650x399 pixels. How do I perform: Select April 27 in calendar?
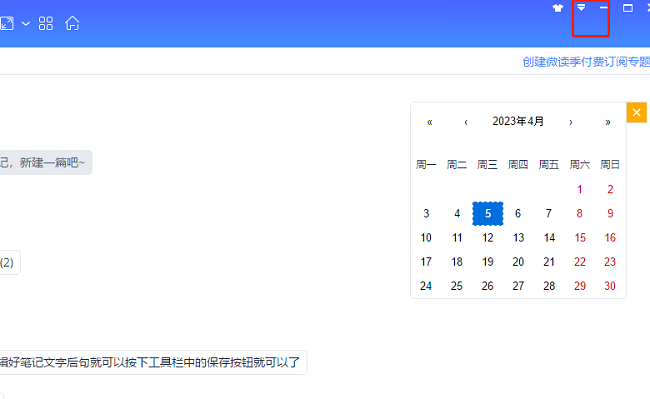coord(518,286)
